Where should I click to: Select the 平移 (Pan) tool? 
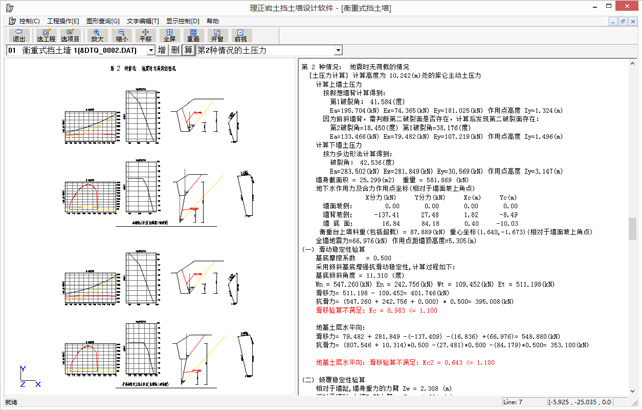(146, 35)
